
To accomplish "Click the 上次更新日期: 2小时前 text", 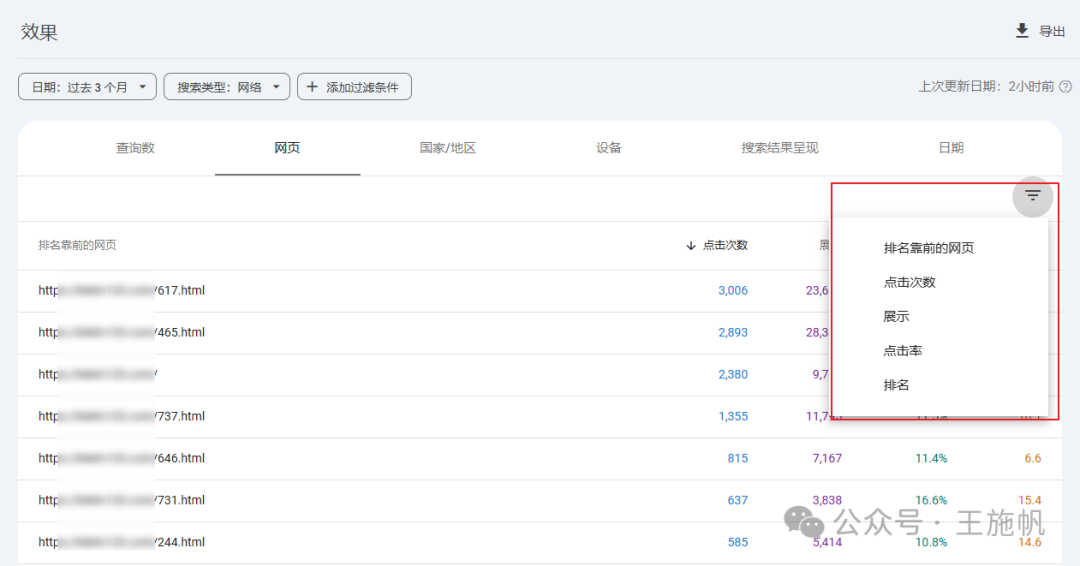I will tap(986, 87).
